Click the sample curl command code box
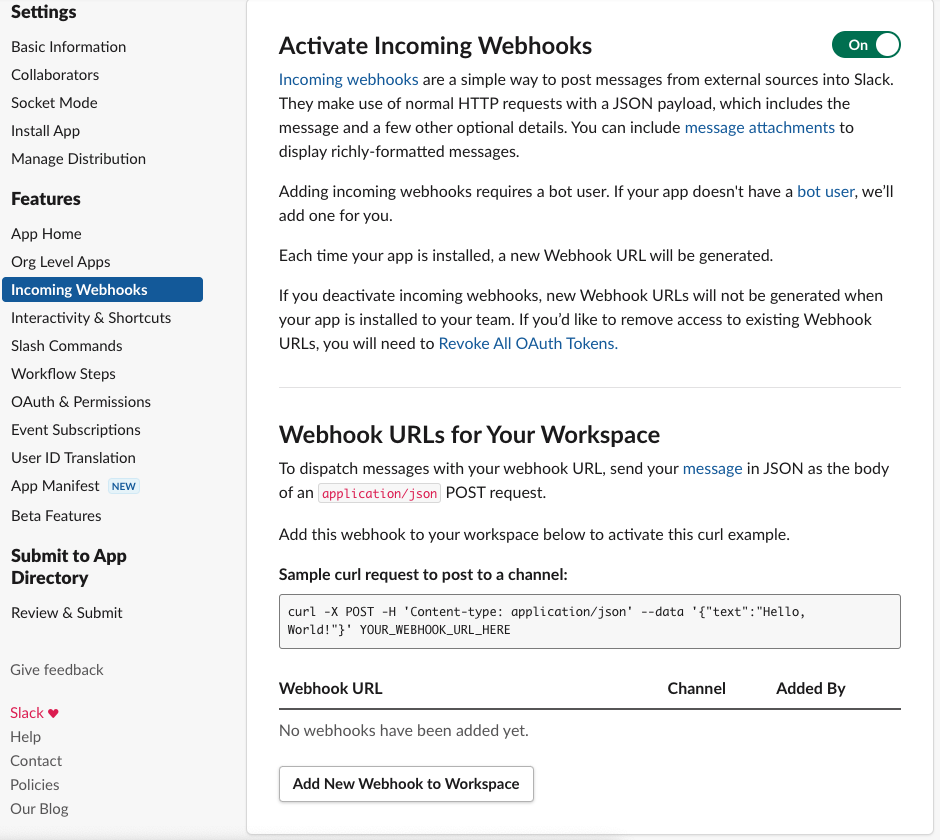 coord(589,621)
